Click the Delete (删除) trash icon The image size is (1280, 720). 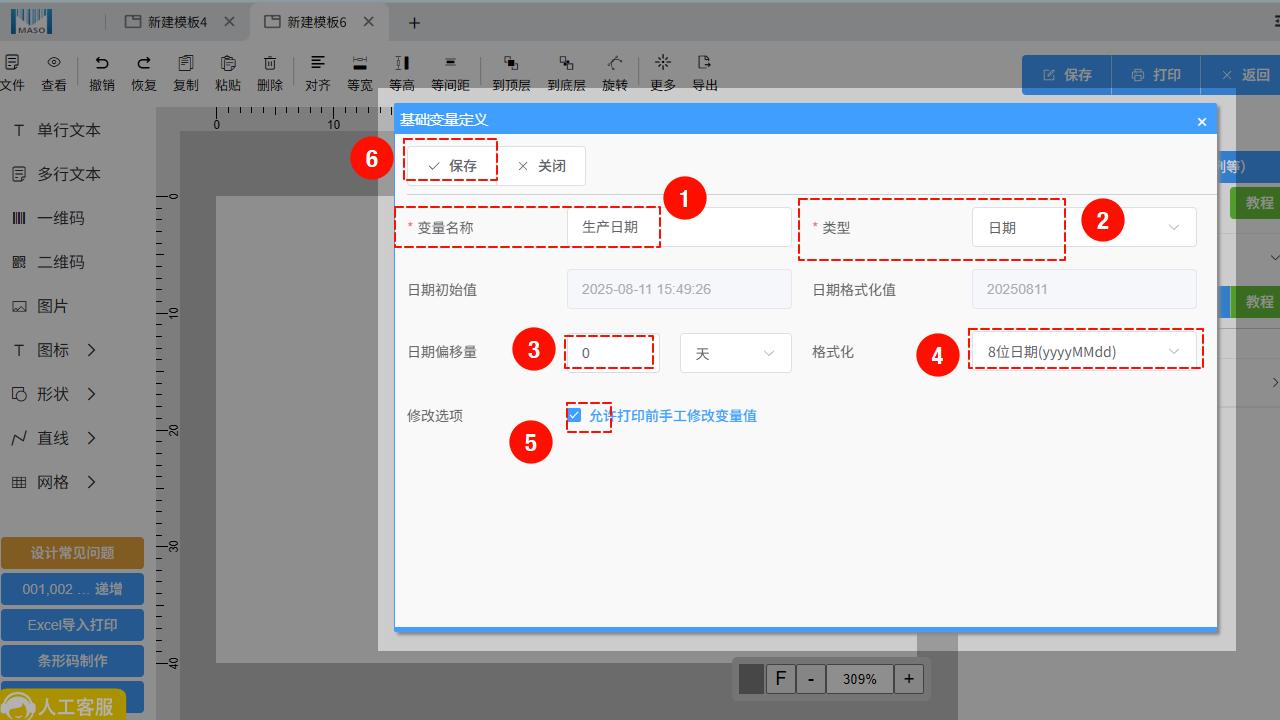(270, 64)
